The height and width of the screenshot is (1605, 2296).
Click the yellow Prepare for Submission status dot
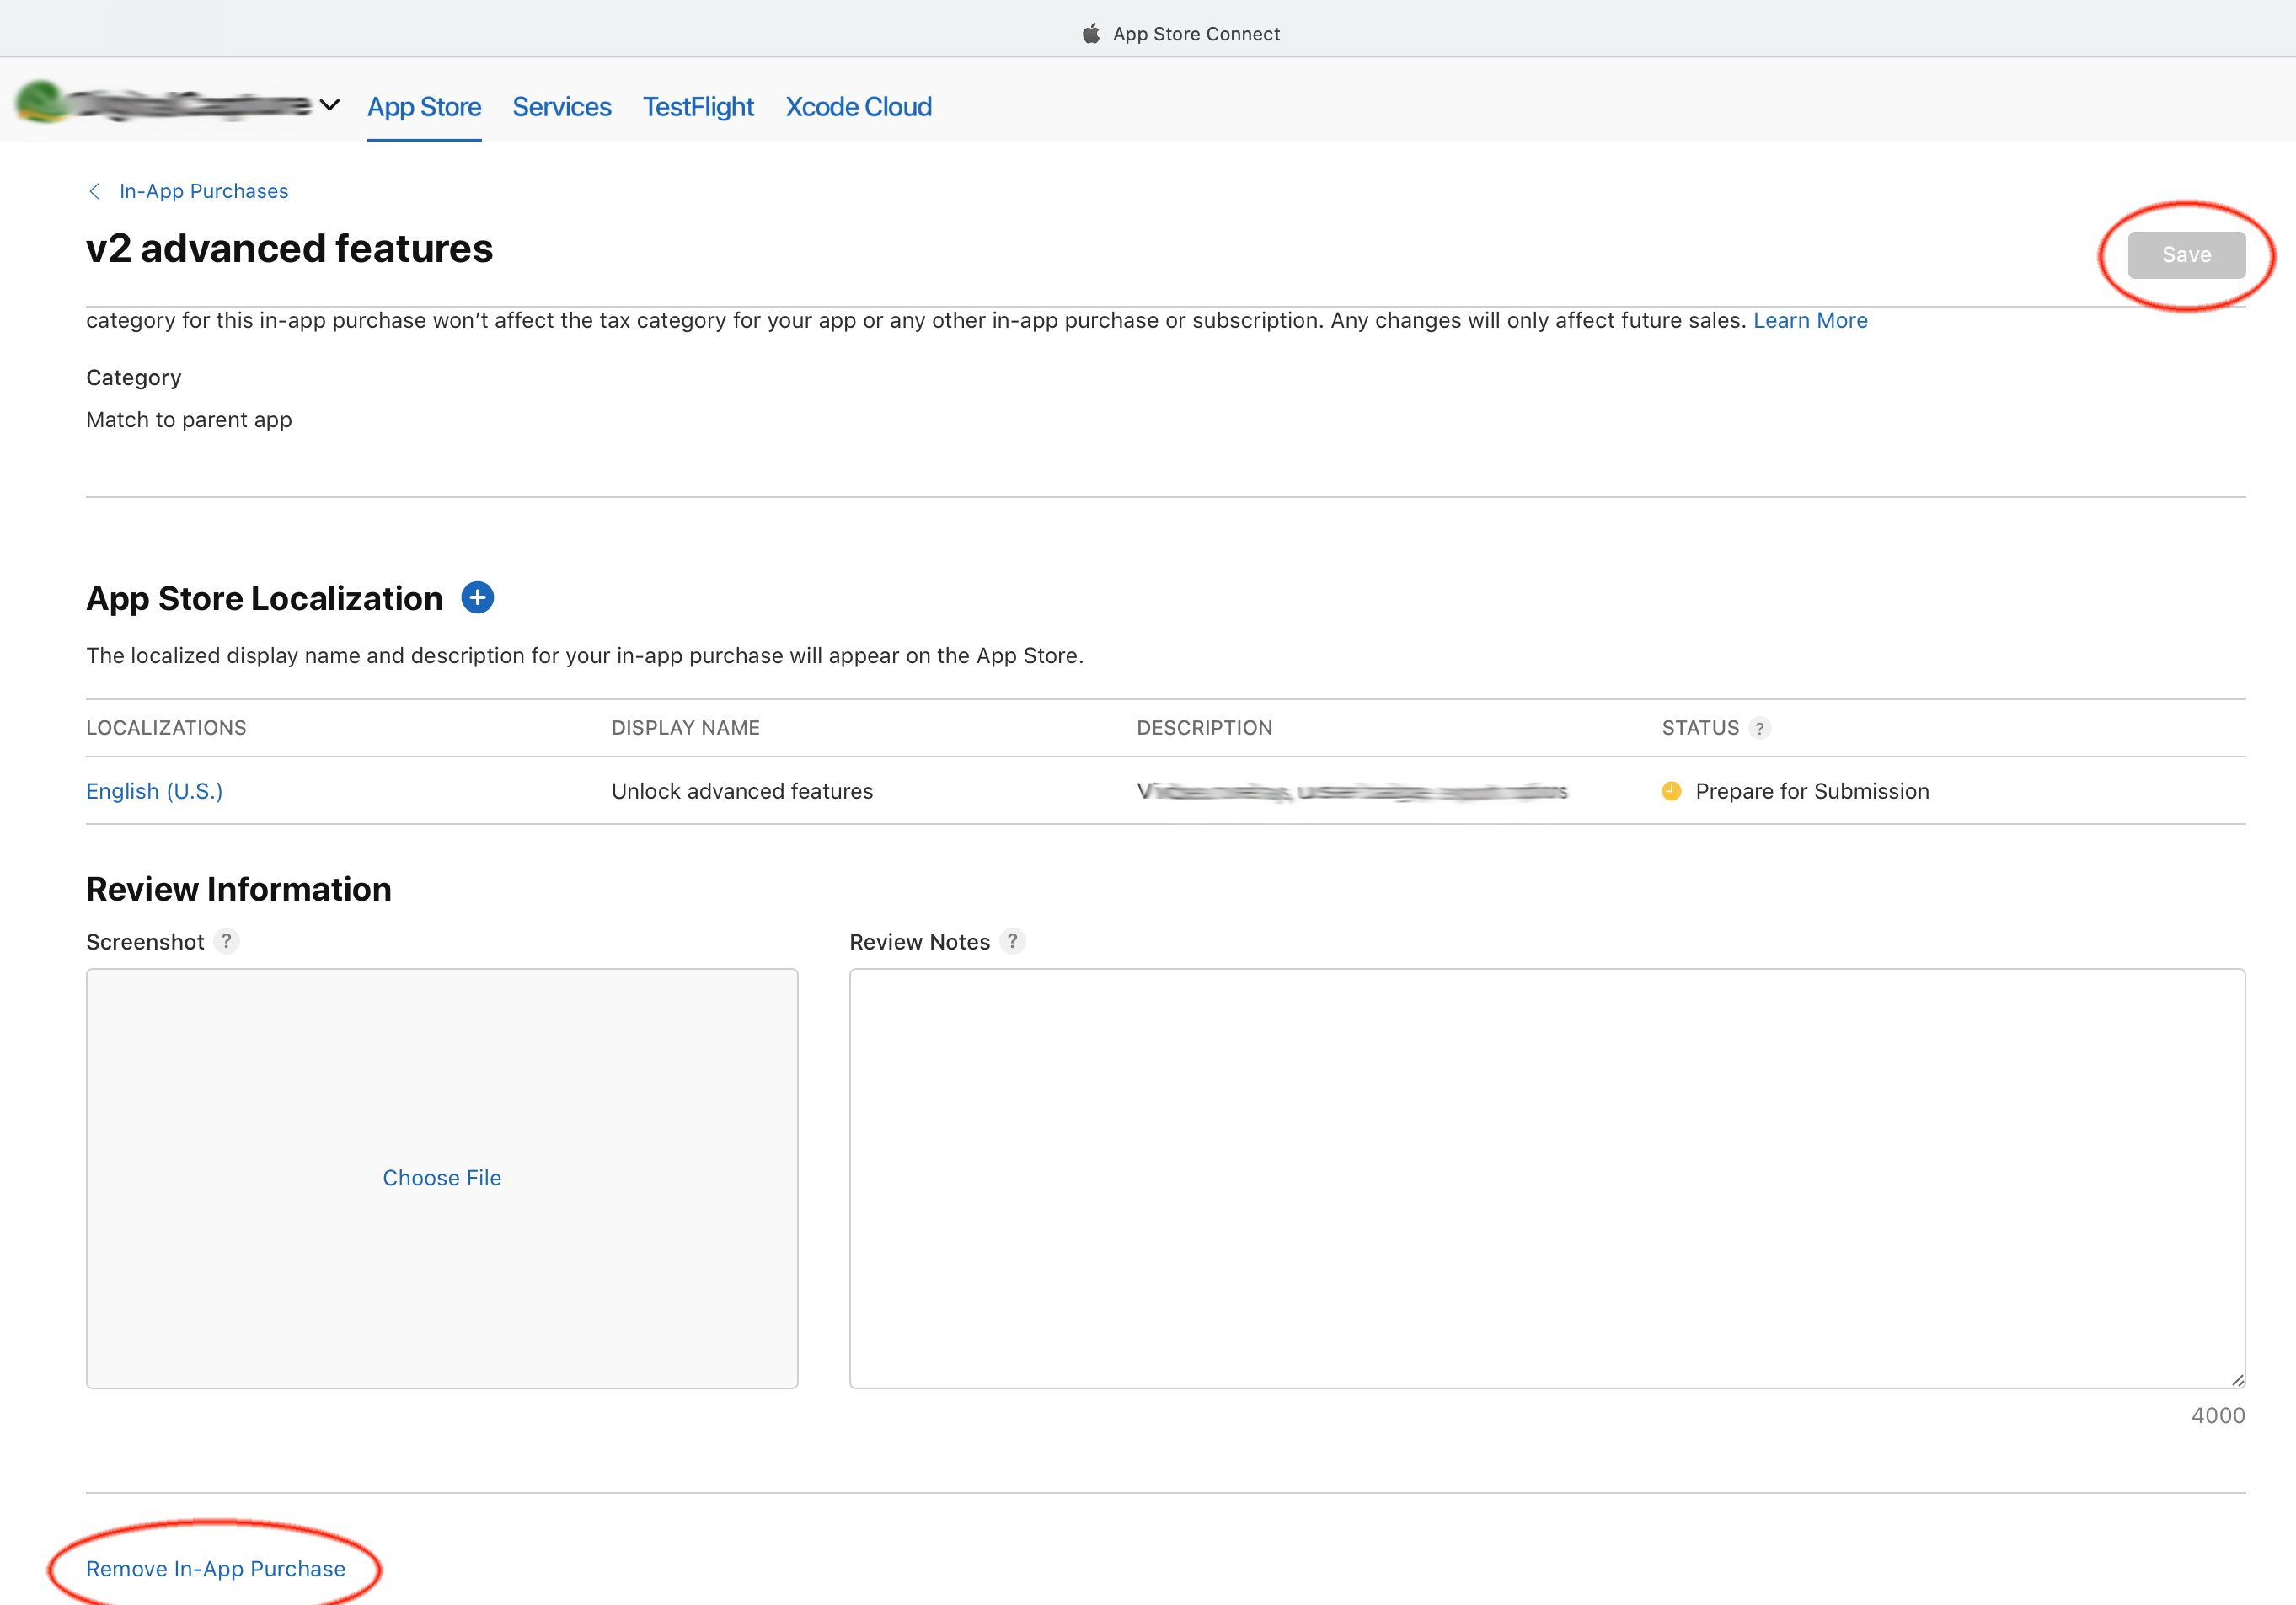click(x=1671, y=791)
